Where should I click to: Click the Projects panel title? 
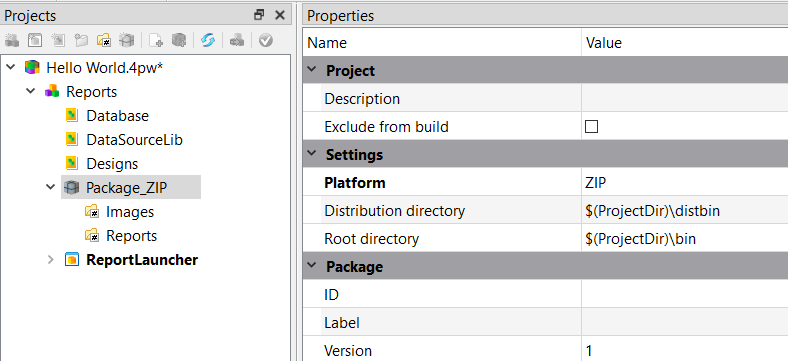pyautogui.click(x=30, y=16)
